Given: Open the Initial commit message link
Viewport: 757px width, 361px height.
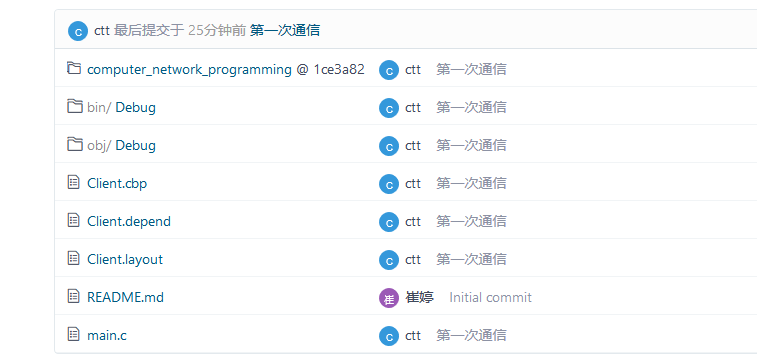Looking at the screenshot, I should click(490, 298).
